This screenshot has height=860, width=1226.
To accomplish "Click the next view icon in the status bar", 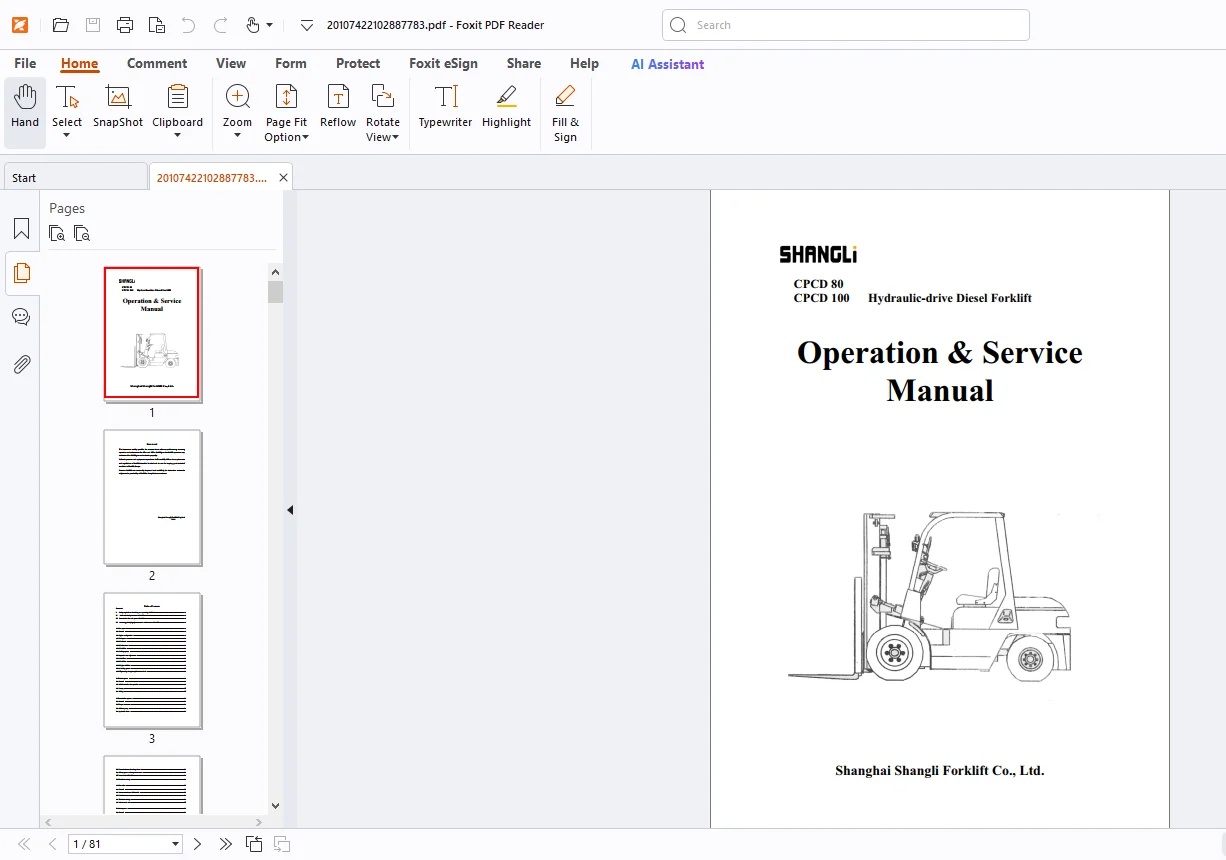I will coord(282,844).
